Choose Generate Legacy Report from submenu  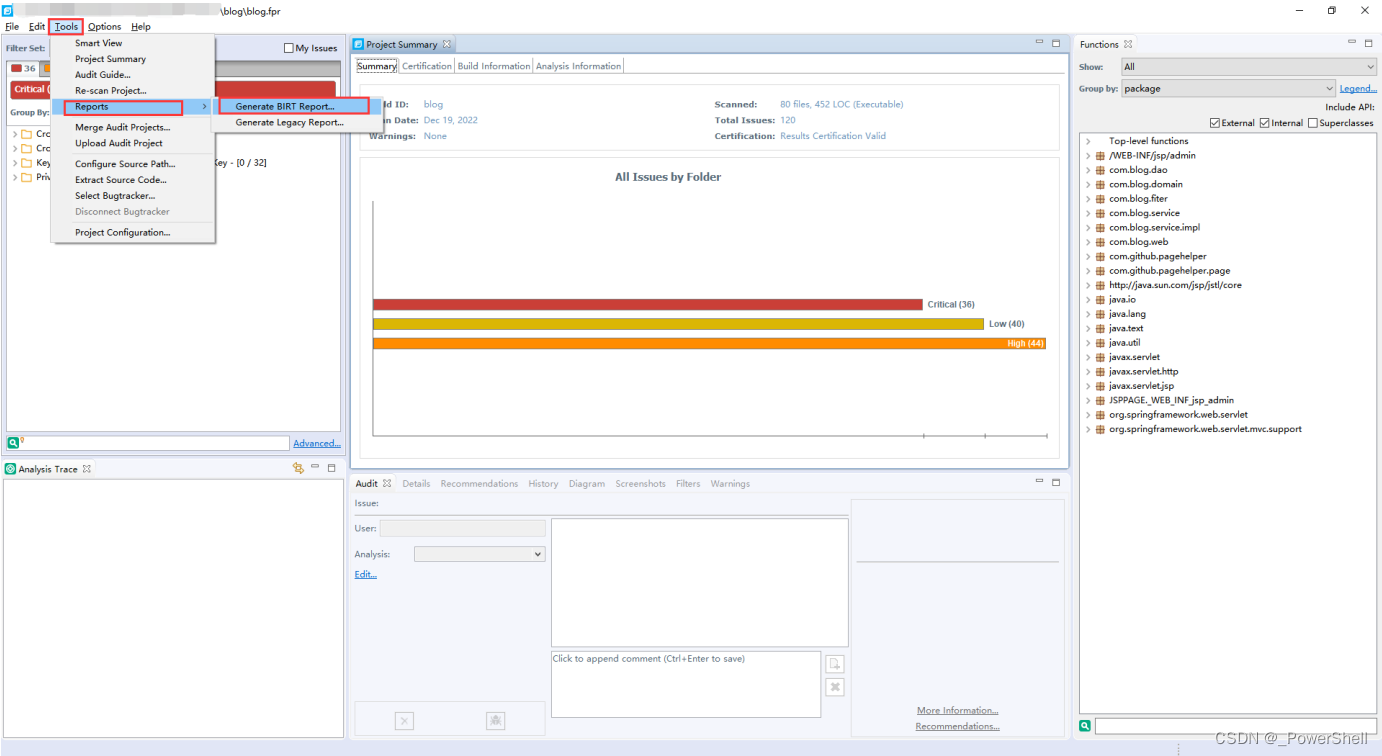pyautogui.click(x=289, y=123)
